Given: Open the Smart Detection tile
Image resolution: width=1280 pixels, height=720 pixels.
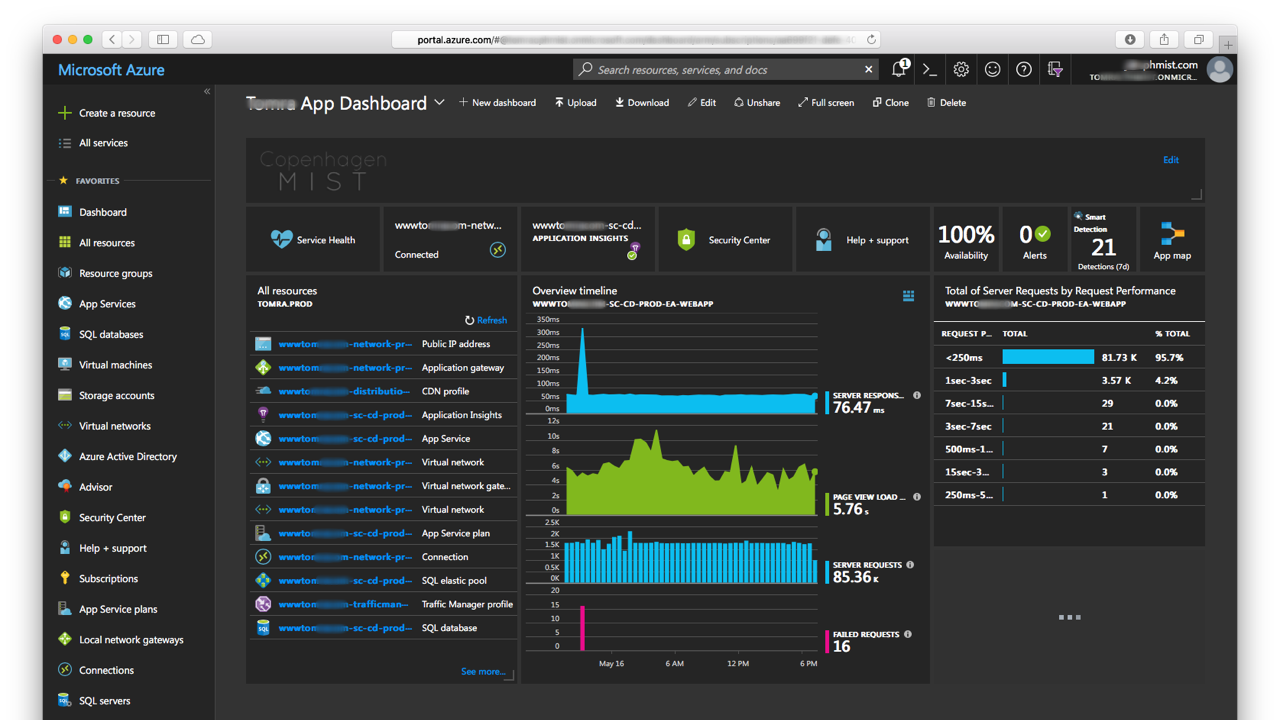Looking at the screenshot, I should tap(1103, 239).
